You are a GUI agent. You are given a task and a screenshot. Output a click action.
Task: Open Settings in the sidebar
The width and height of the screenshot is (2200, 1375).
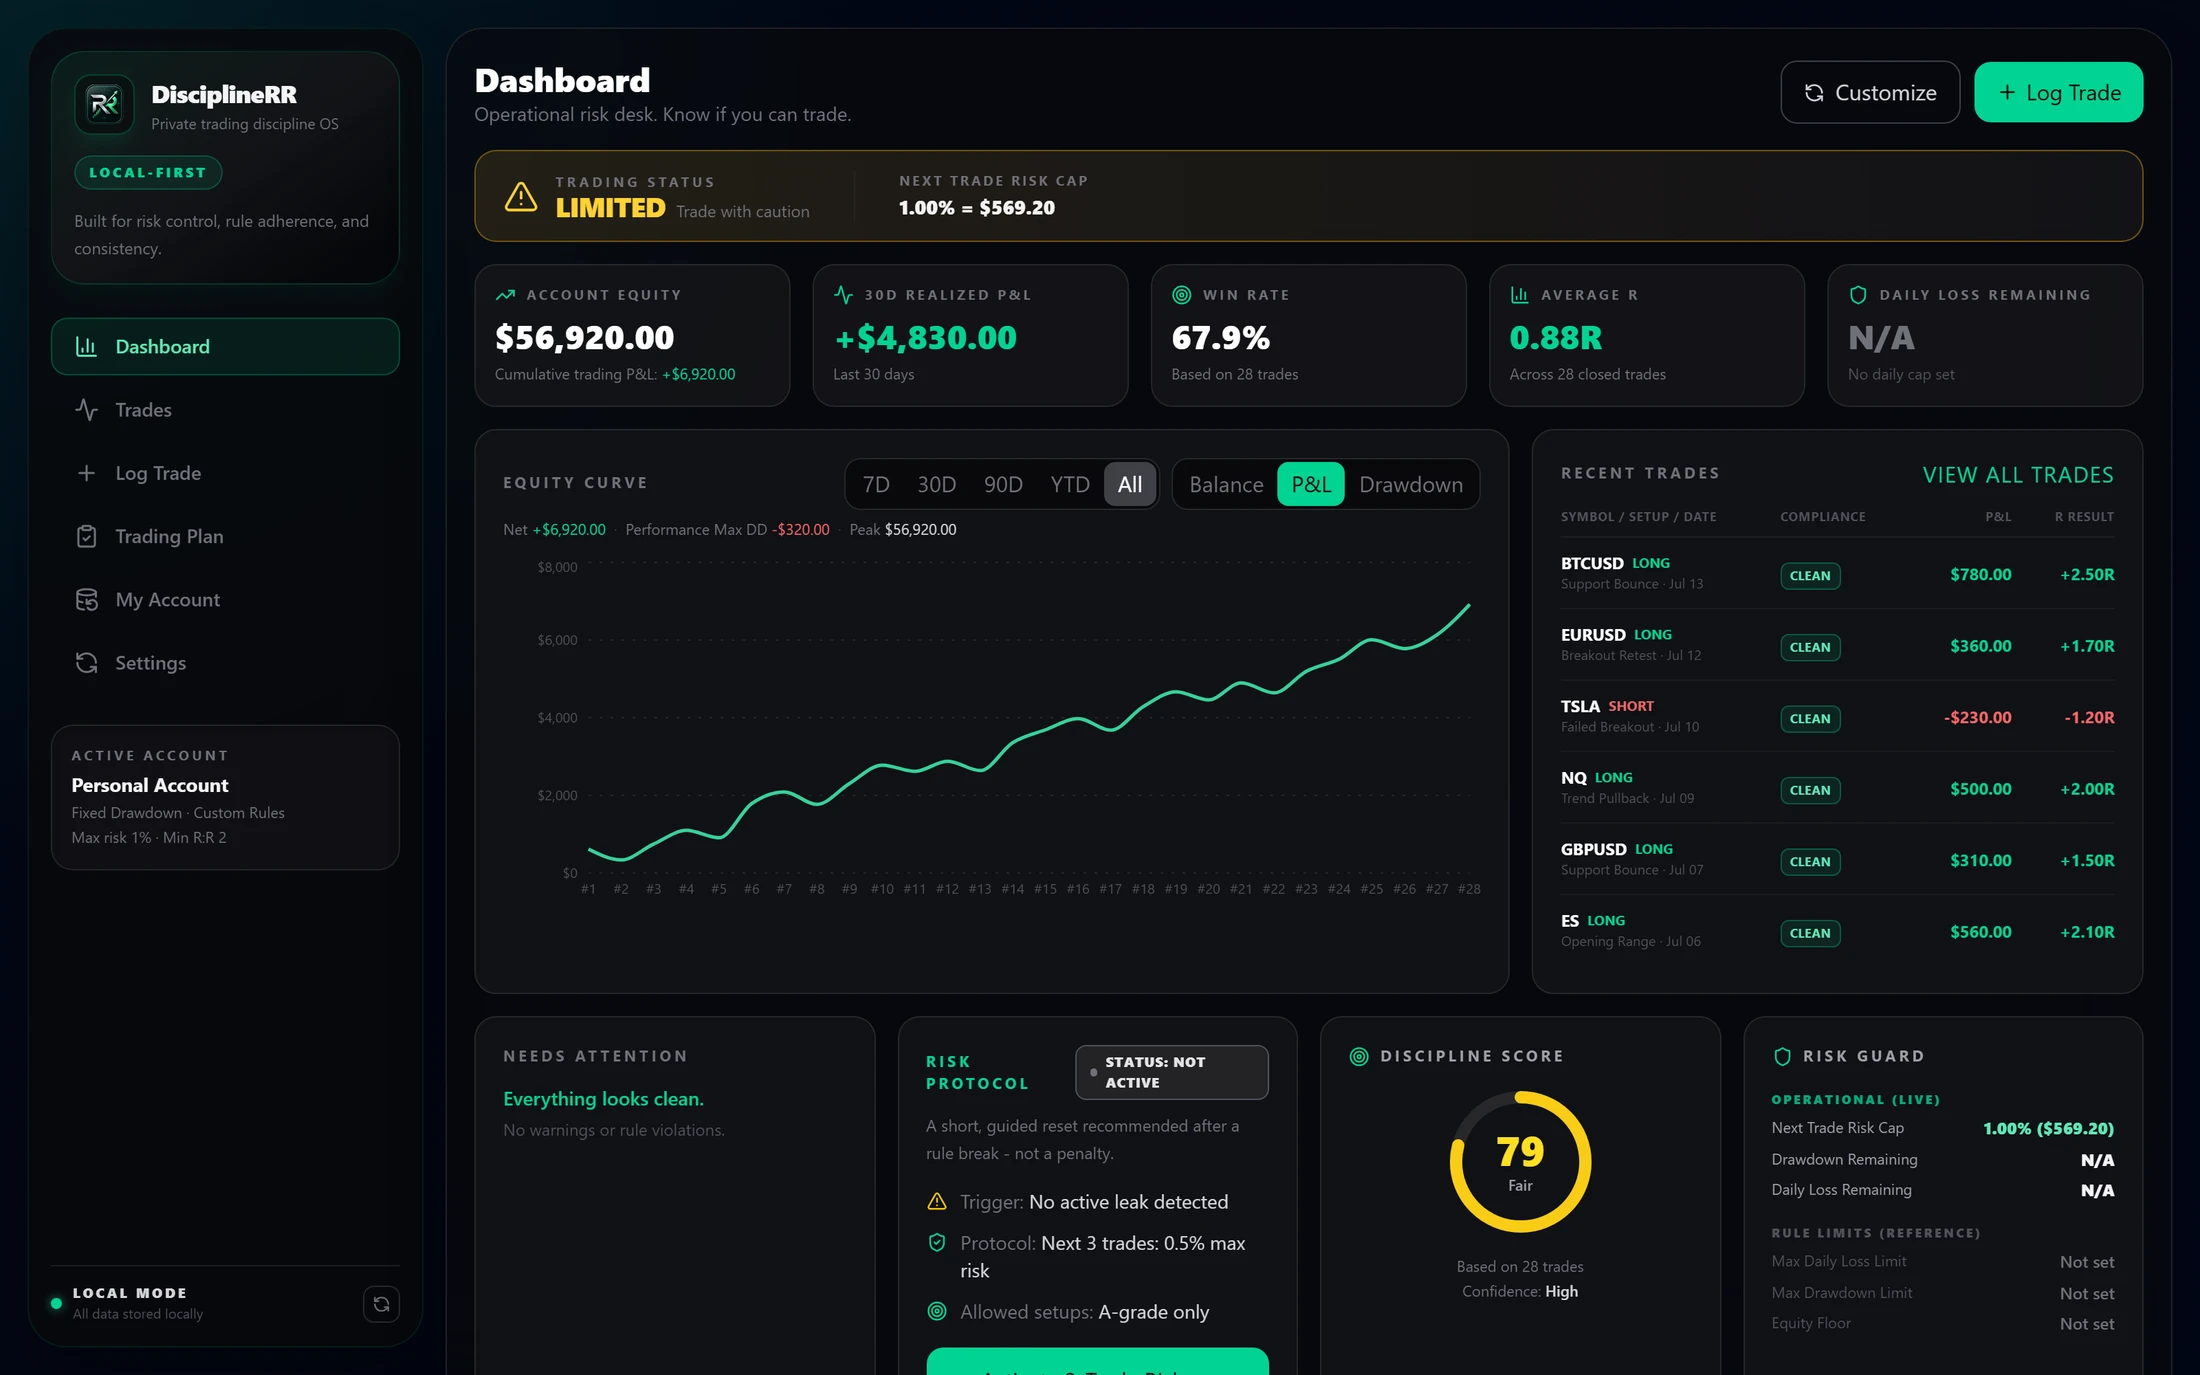pyautogui.click(x=225, y=662)
